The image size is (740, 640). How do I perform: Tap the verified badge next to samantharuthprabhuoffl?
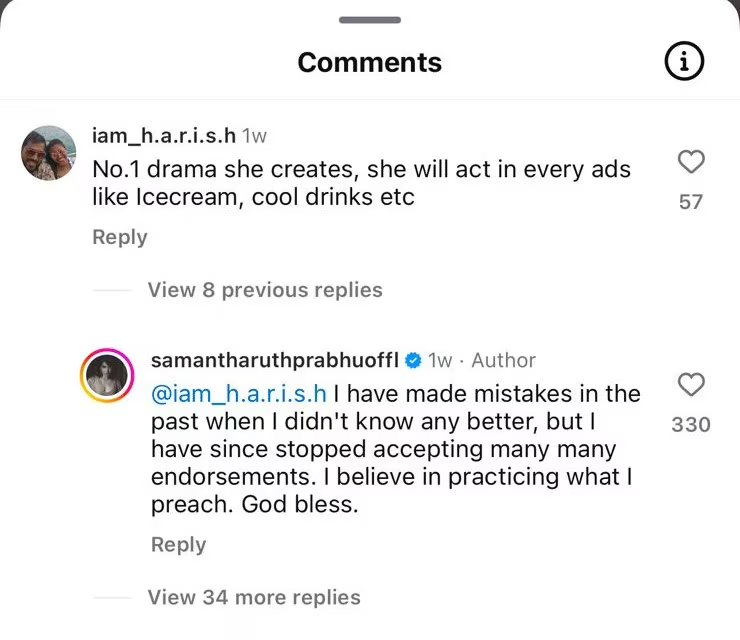click(x=412, y=360)
